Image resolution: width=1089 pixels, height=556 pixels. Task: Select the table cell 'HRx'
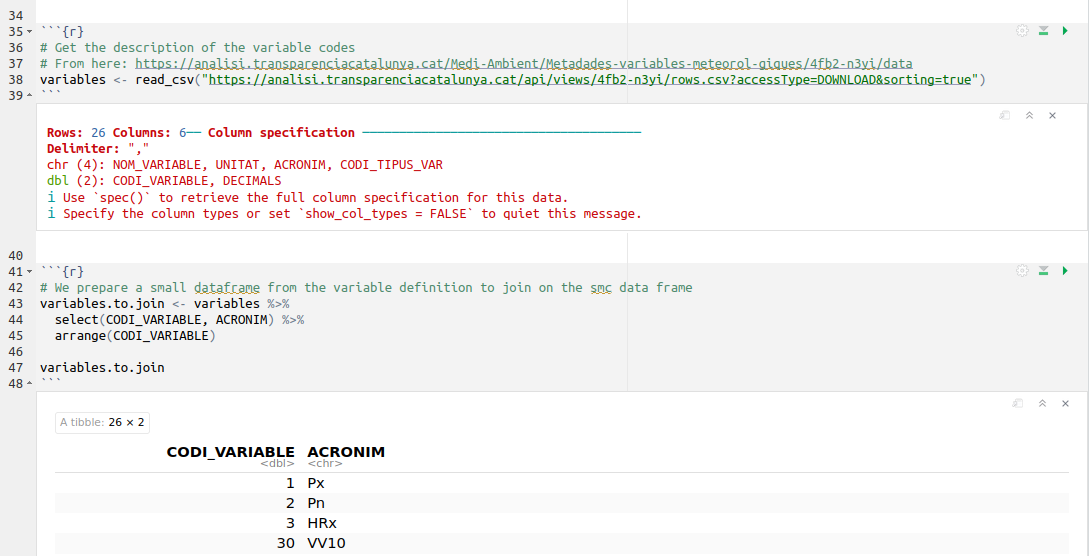[322, 523]
